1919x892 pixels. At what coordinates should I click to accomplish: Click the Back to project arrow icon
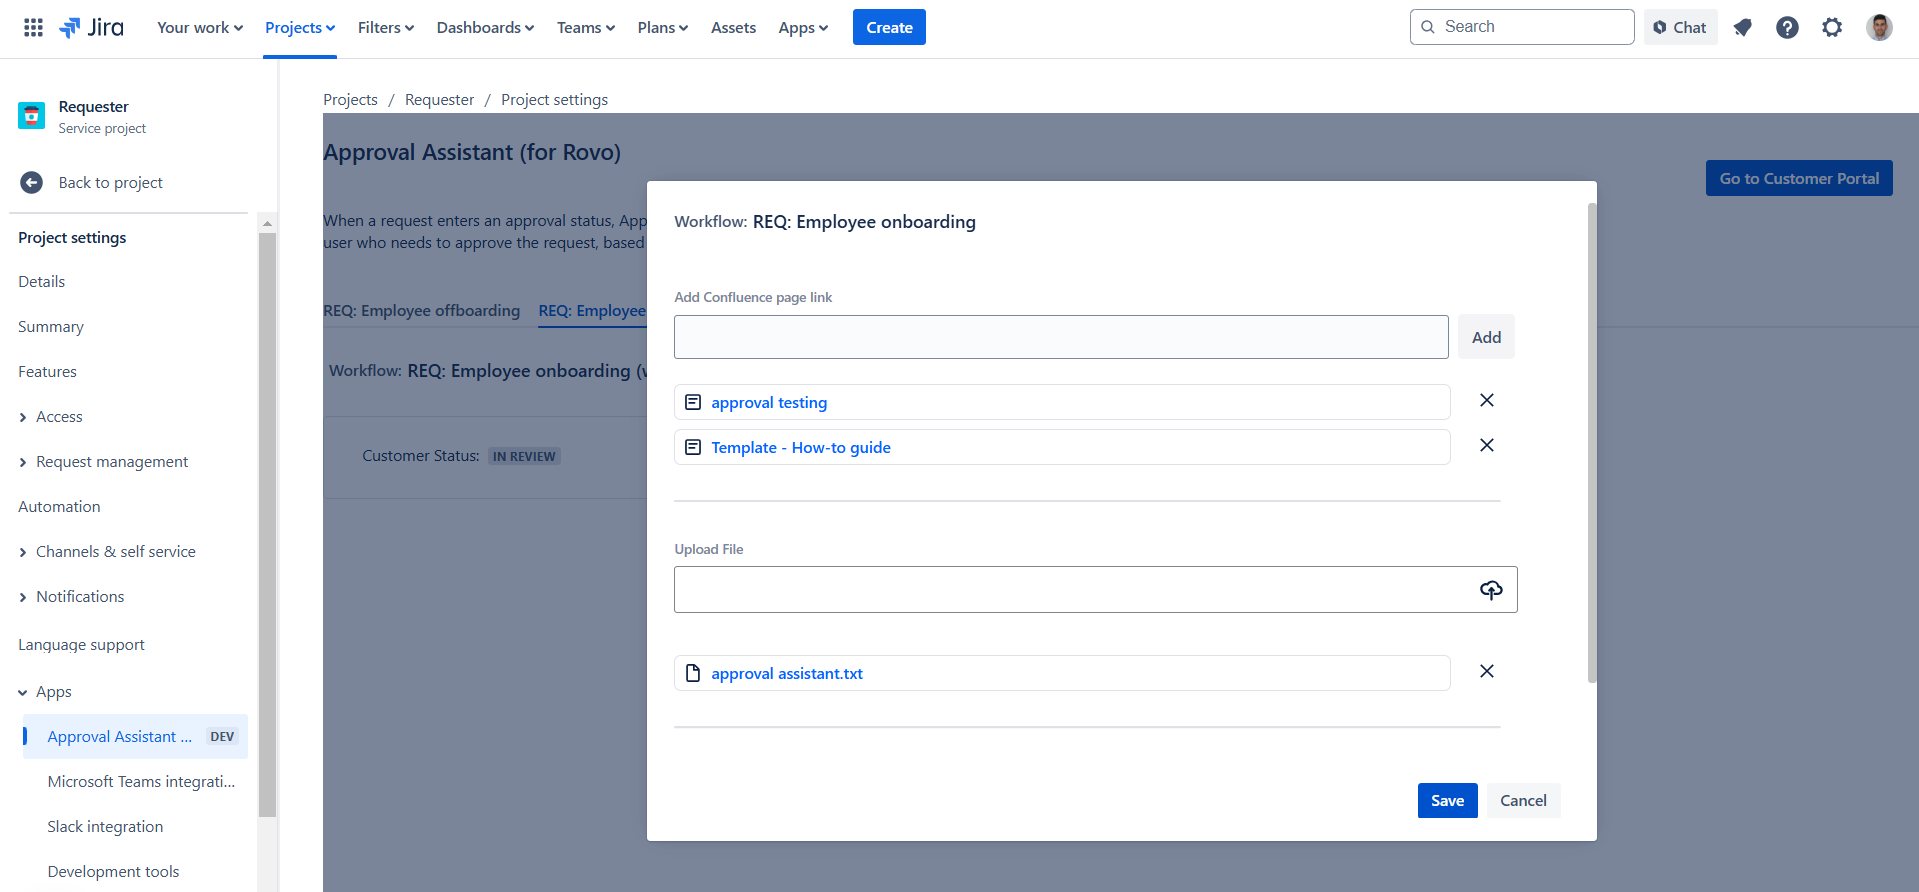pos(31,182)
